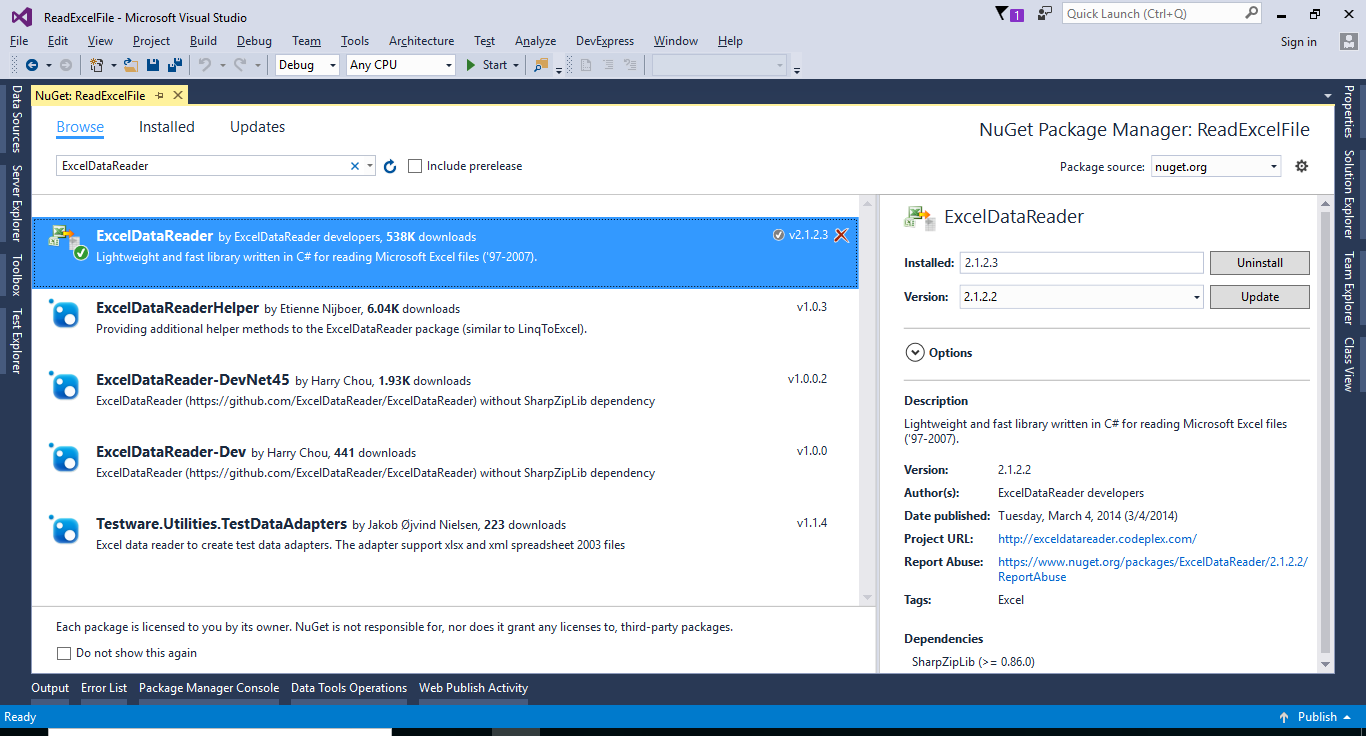Click the Quick Launch magnifier icon
The width and height of the screenshot is (1366, 736).
click(1252, 13)
